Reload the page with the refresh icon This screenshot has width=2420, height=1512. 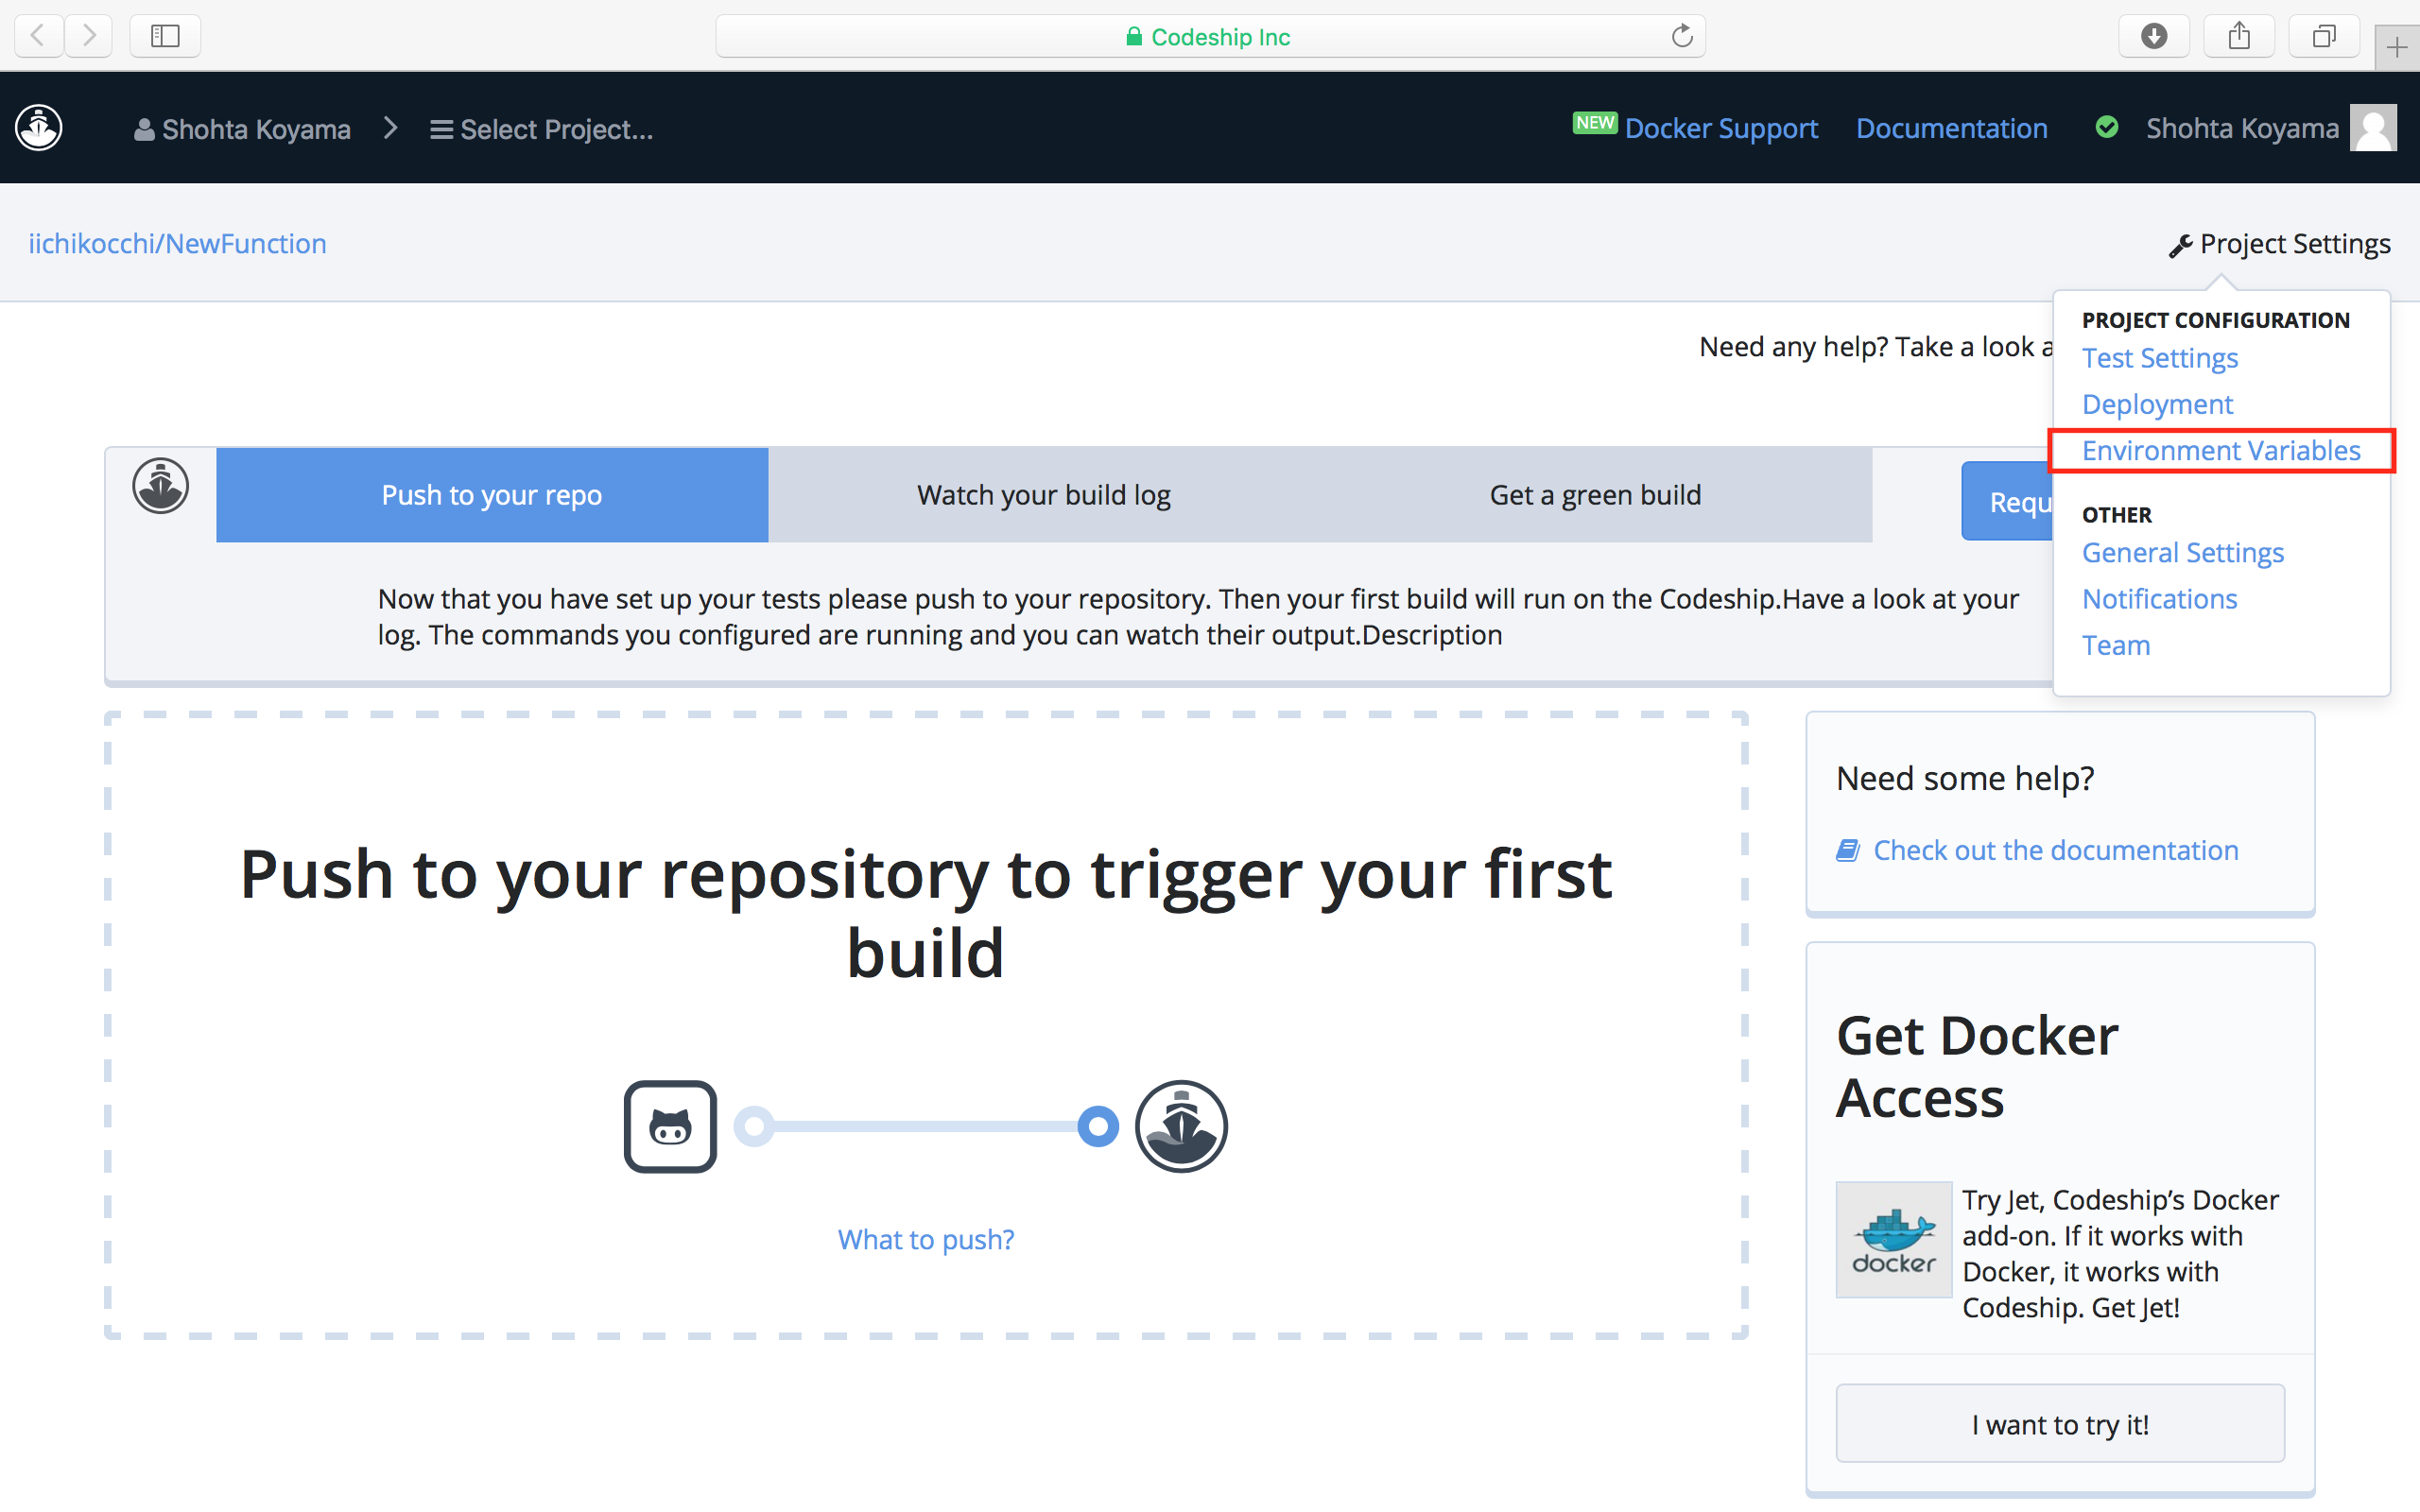coord(1682,35)
